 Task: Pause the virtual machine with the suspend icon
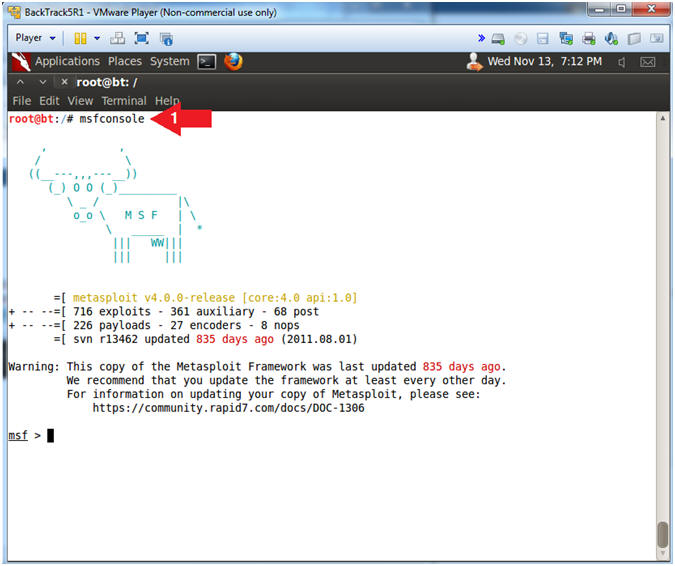80,39
